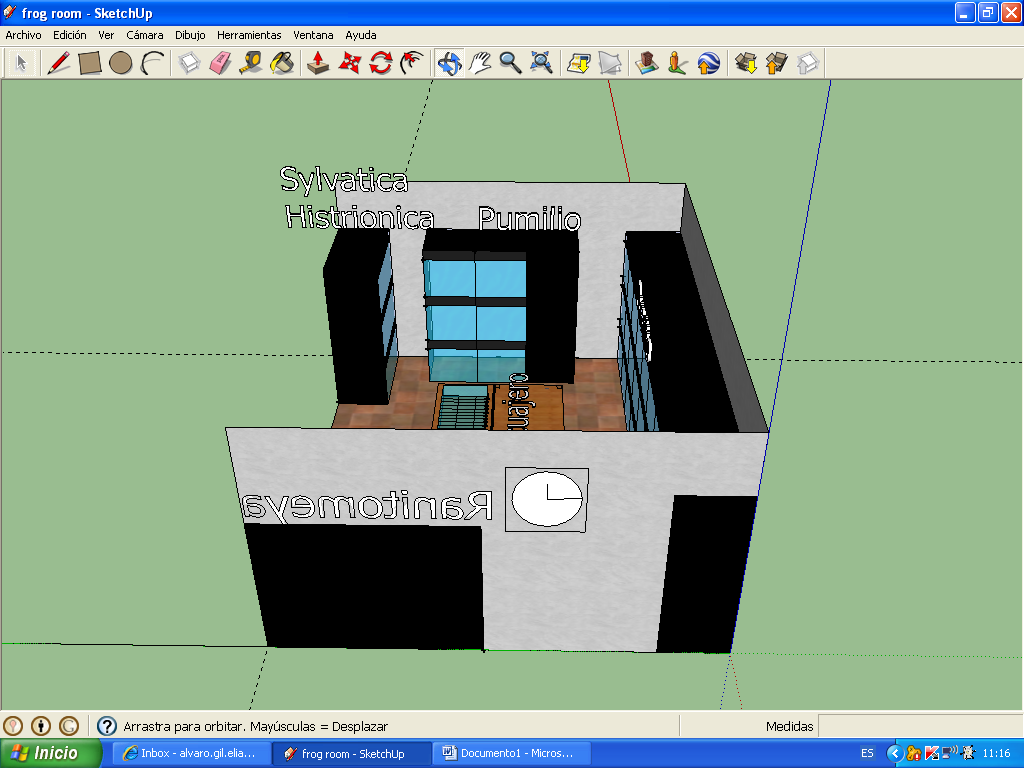Activate the Tape Measure tool
The image size is (1024, 768).
click(251, 63)
